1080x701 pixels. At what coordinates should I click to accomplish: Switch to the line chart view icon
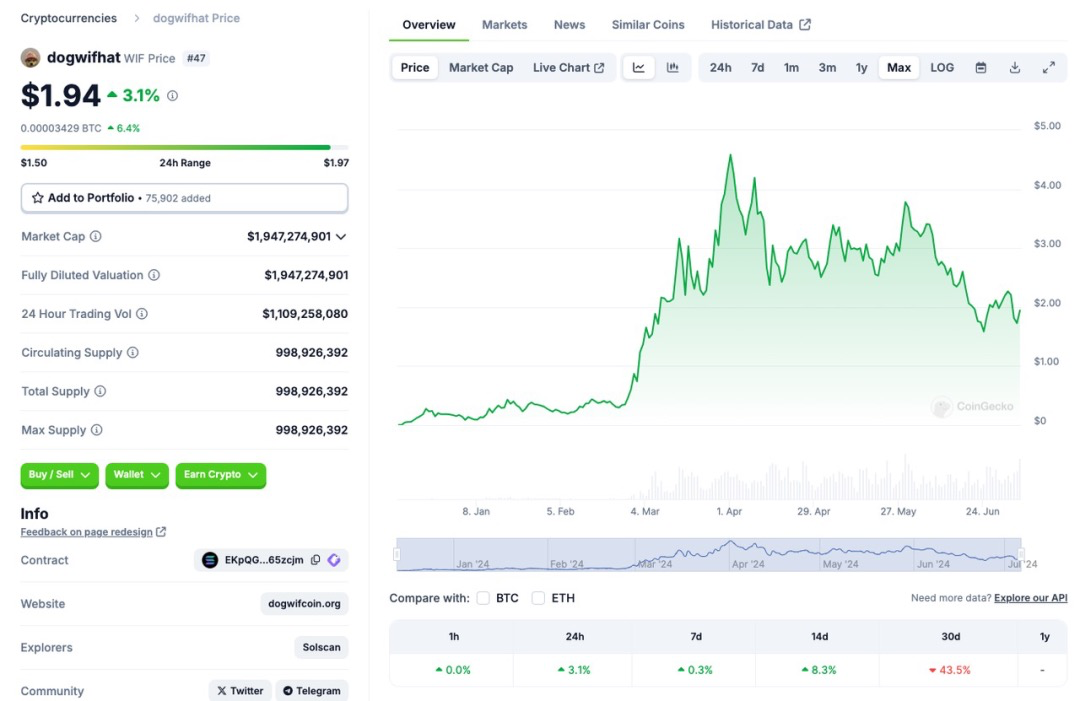(x=638, y=68)
